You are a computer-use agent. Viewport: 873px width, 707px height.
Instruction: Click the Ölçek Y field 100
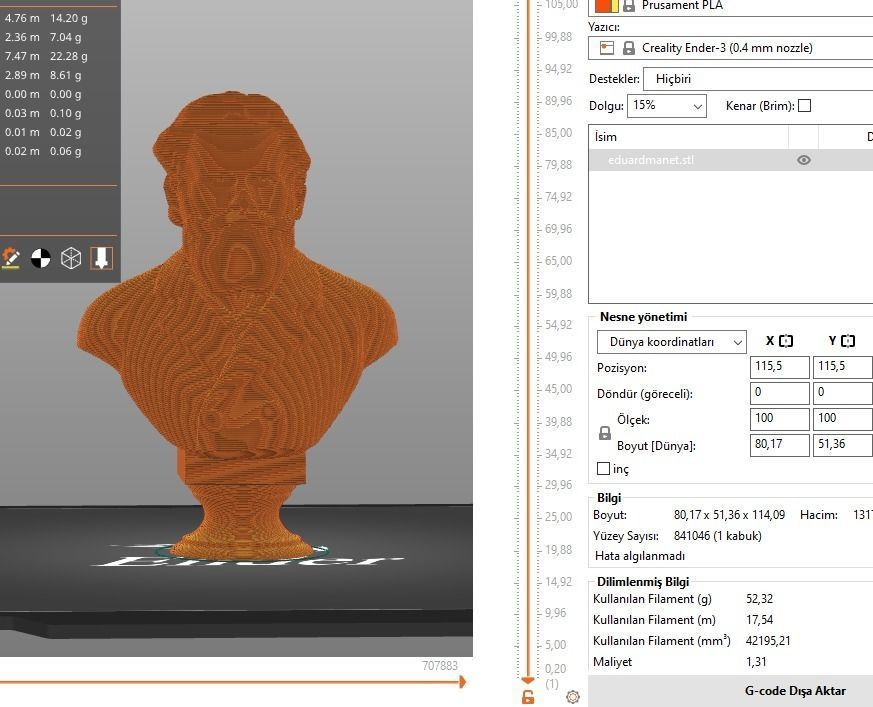pos(842,419)
